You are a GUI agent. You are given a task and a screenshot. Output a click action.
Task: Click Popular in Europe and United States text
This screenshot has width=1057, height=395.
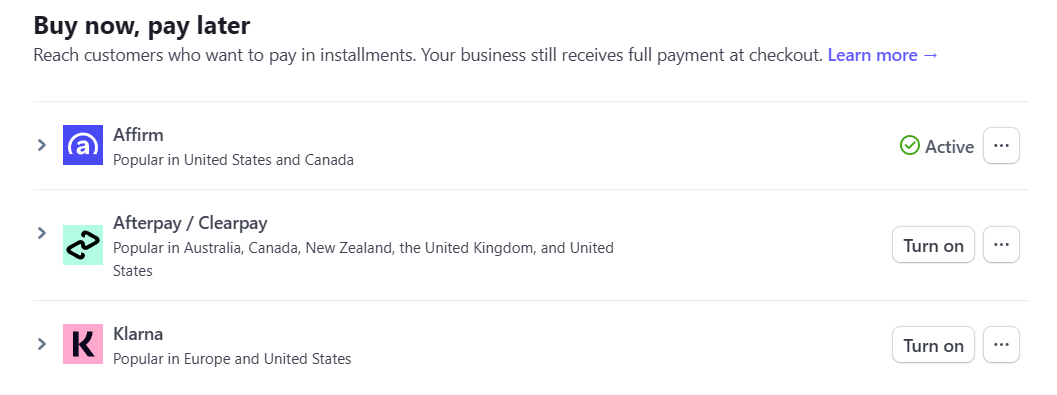click(x=232, y=359)
